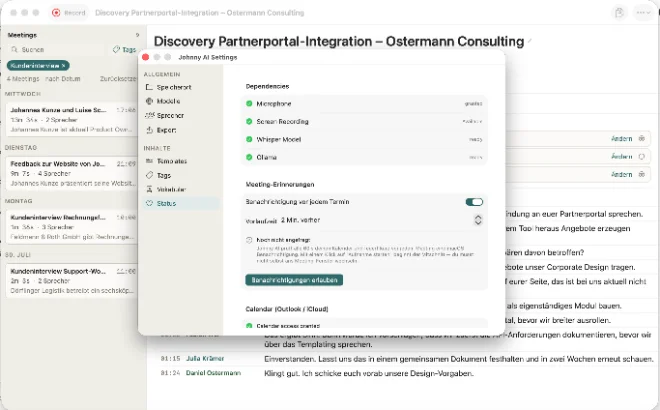The height and width of the screenshot is (410, 660).
Task: Click the Zurücksetzen link
Action: 118,79
